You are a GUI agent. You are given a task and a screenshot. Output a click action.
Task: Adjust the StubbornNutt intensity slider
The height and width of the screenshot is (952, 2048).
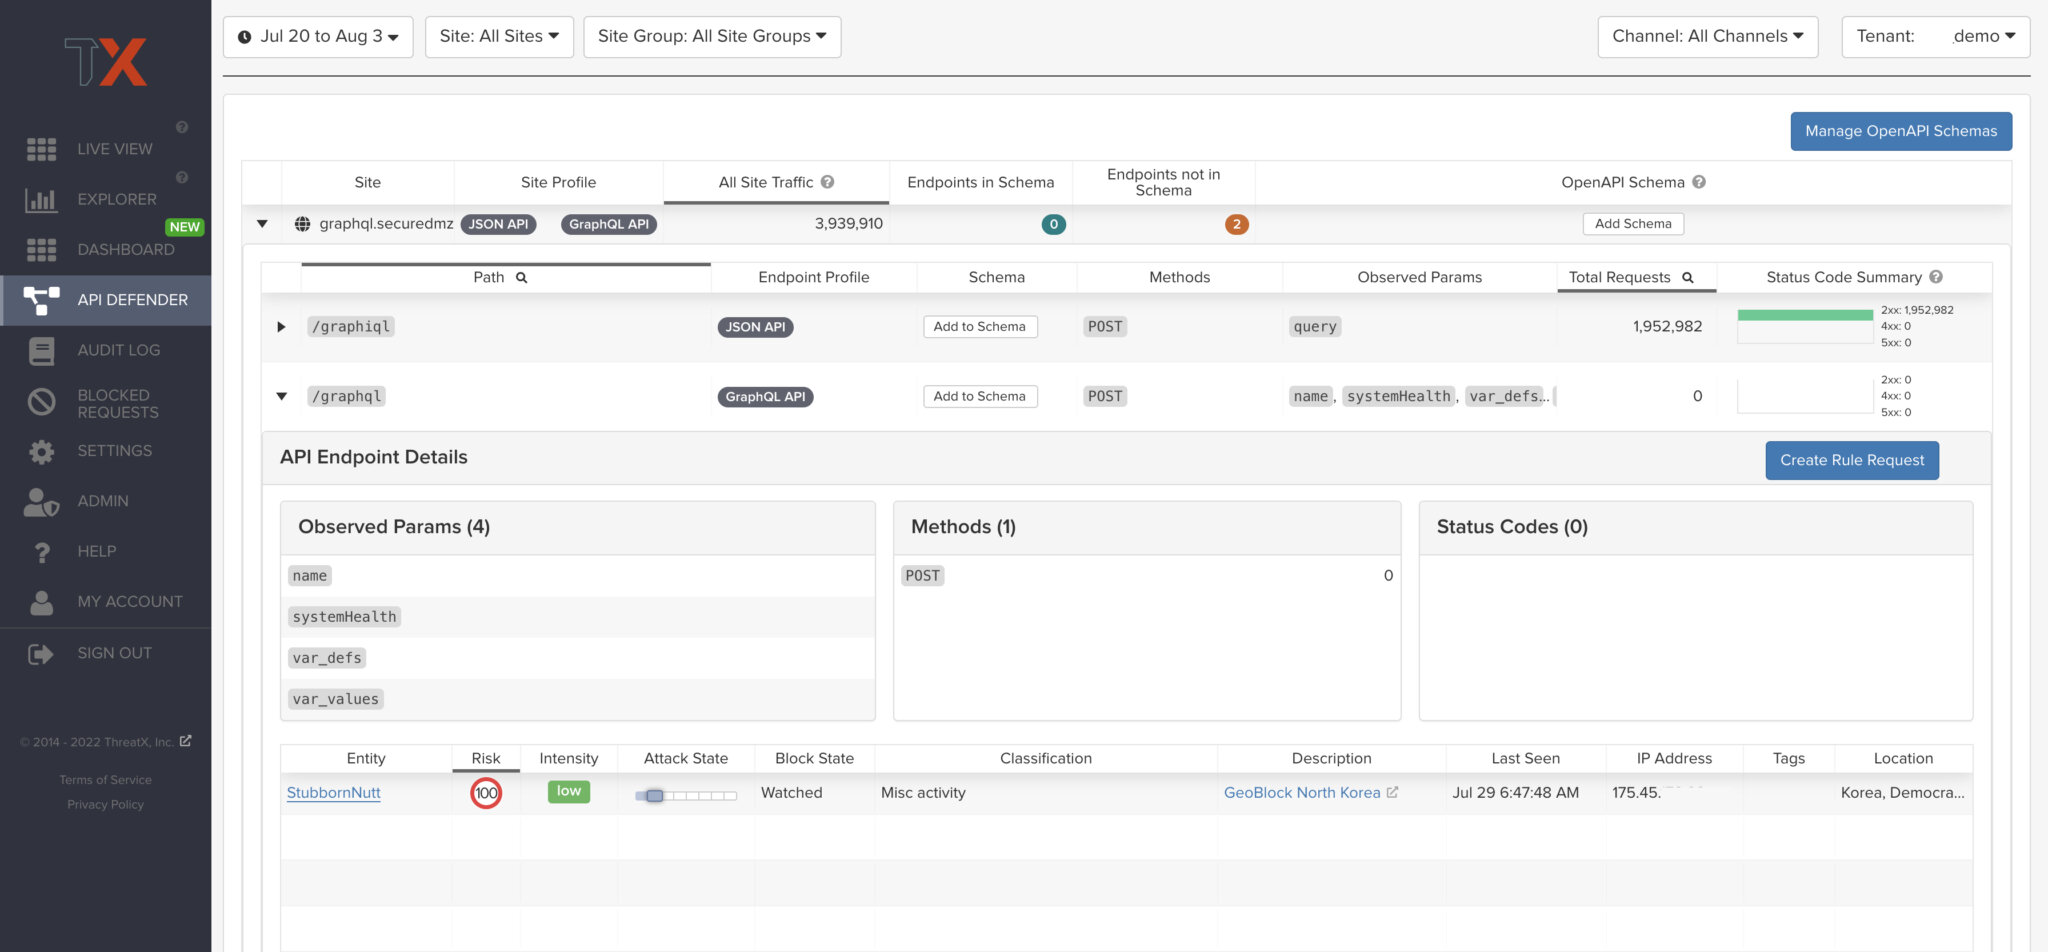coord(655,796)
